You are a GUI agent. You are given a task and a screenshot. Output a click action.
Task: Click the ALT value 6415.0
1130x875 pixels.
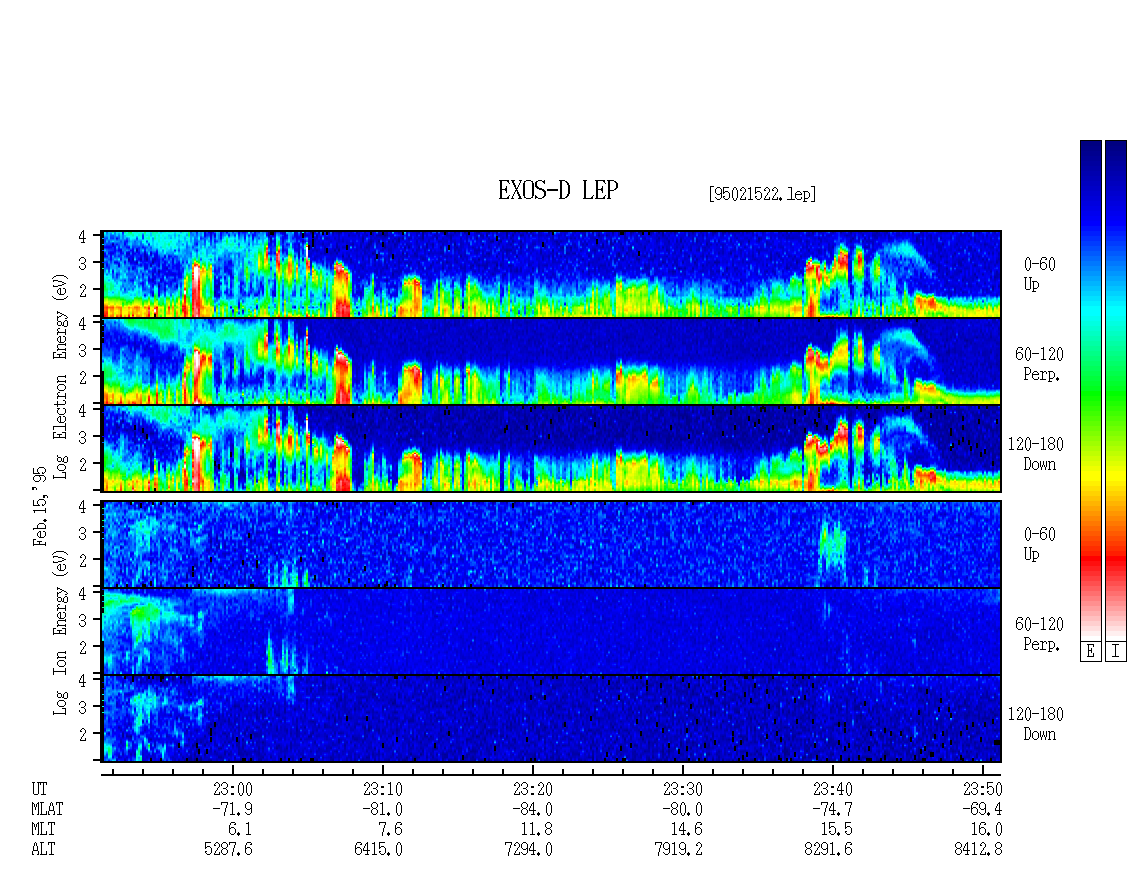[378, 850]
